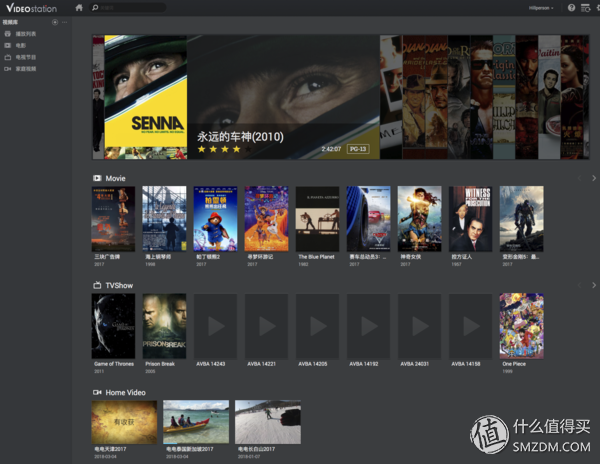The width and height of the screenshot is (600, 464).
Task: Show previous movies with left chevron
Action: click(579, 178)
